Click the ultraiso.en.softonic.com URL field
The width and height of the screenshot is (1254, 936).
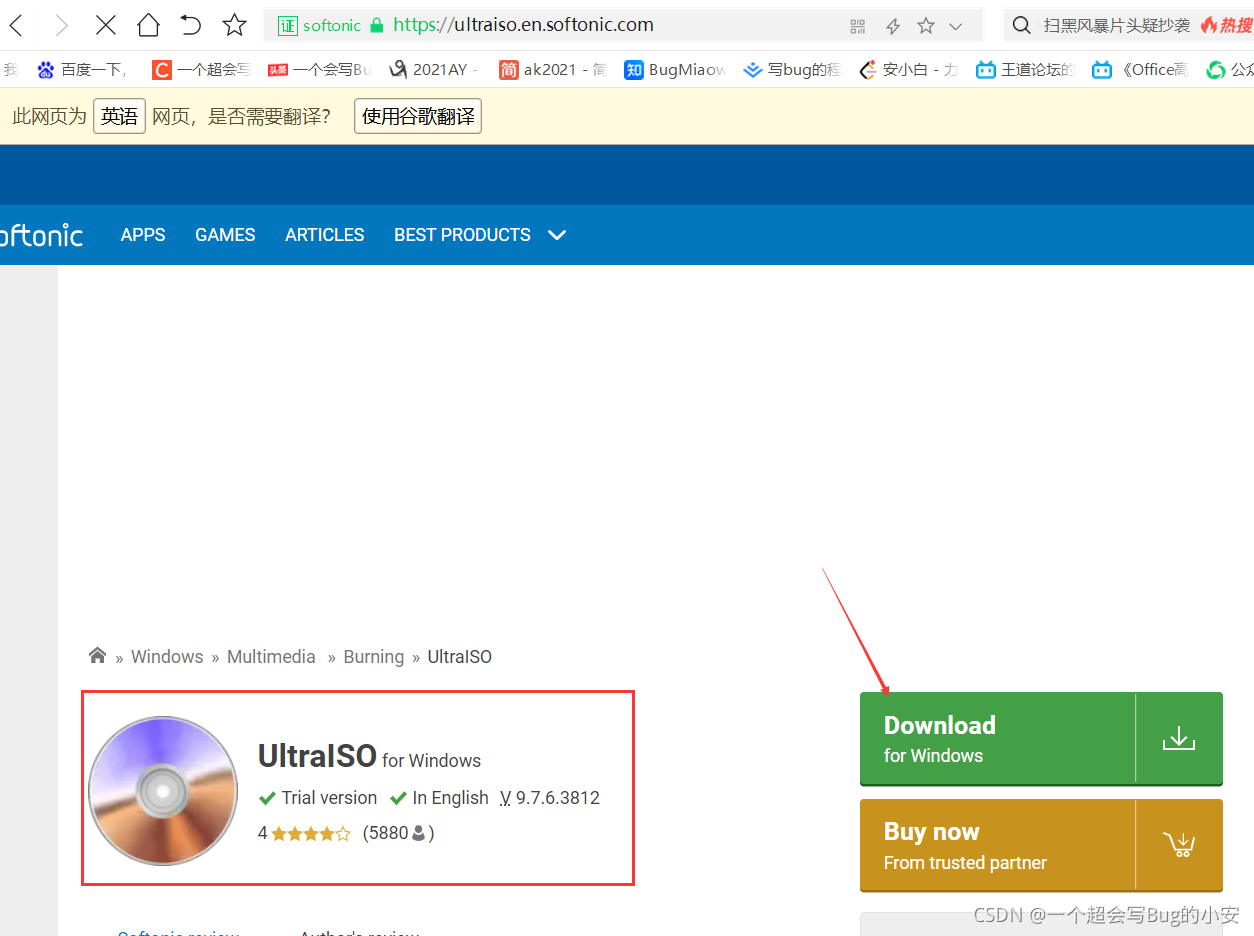coord(523,25)
